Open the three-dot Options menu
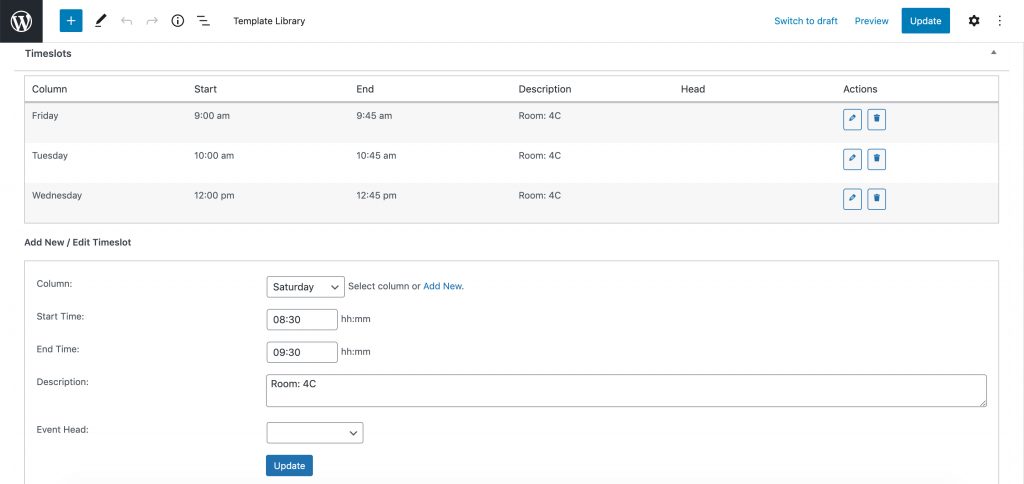 click(x=1000, y=21)
